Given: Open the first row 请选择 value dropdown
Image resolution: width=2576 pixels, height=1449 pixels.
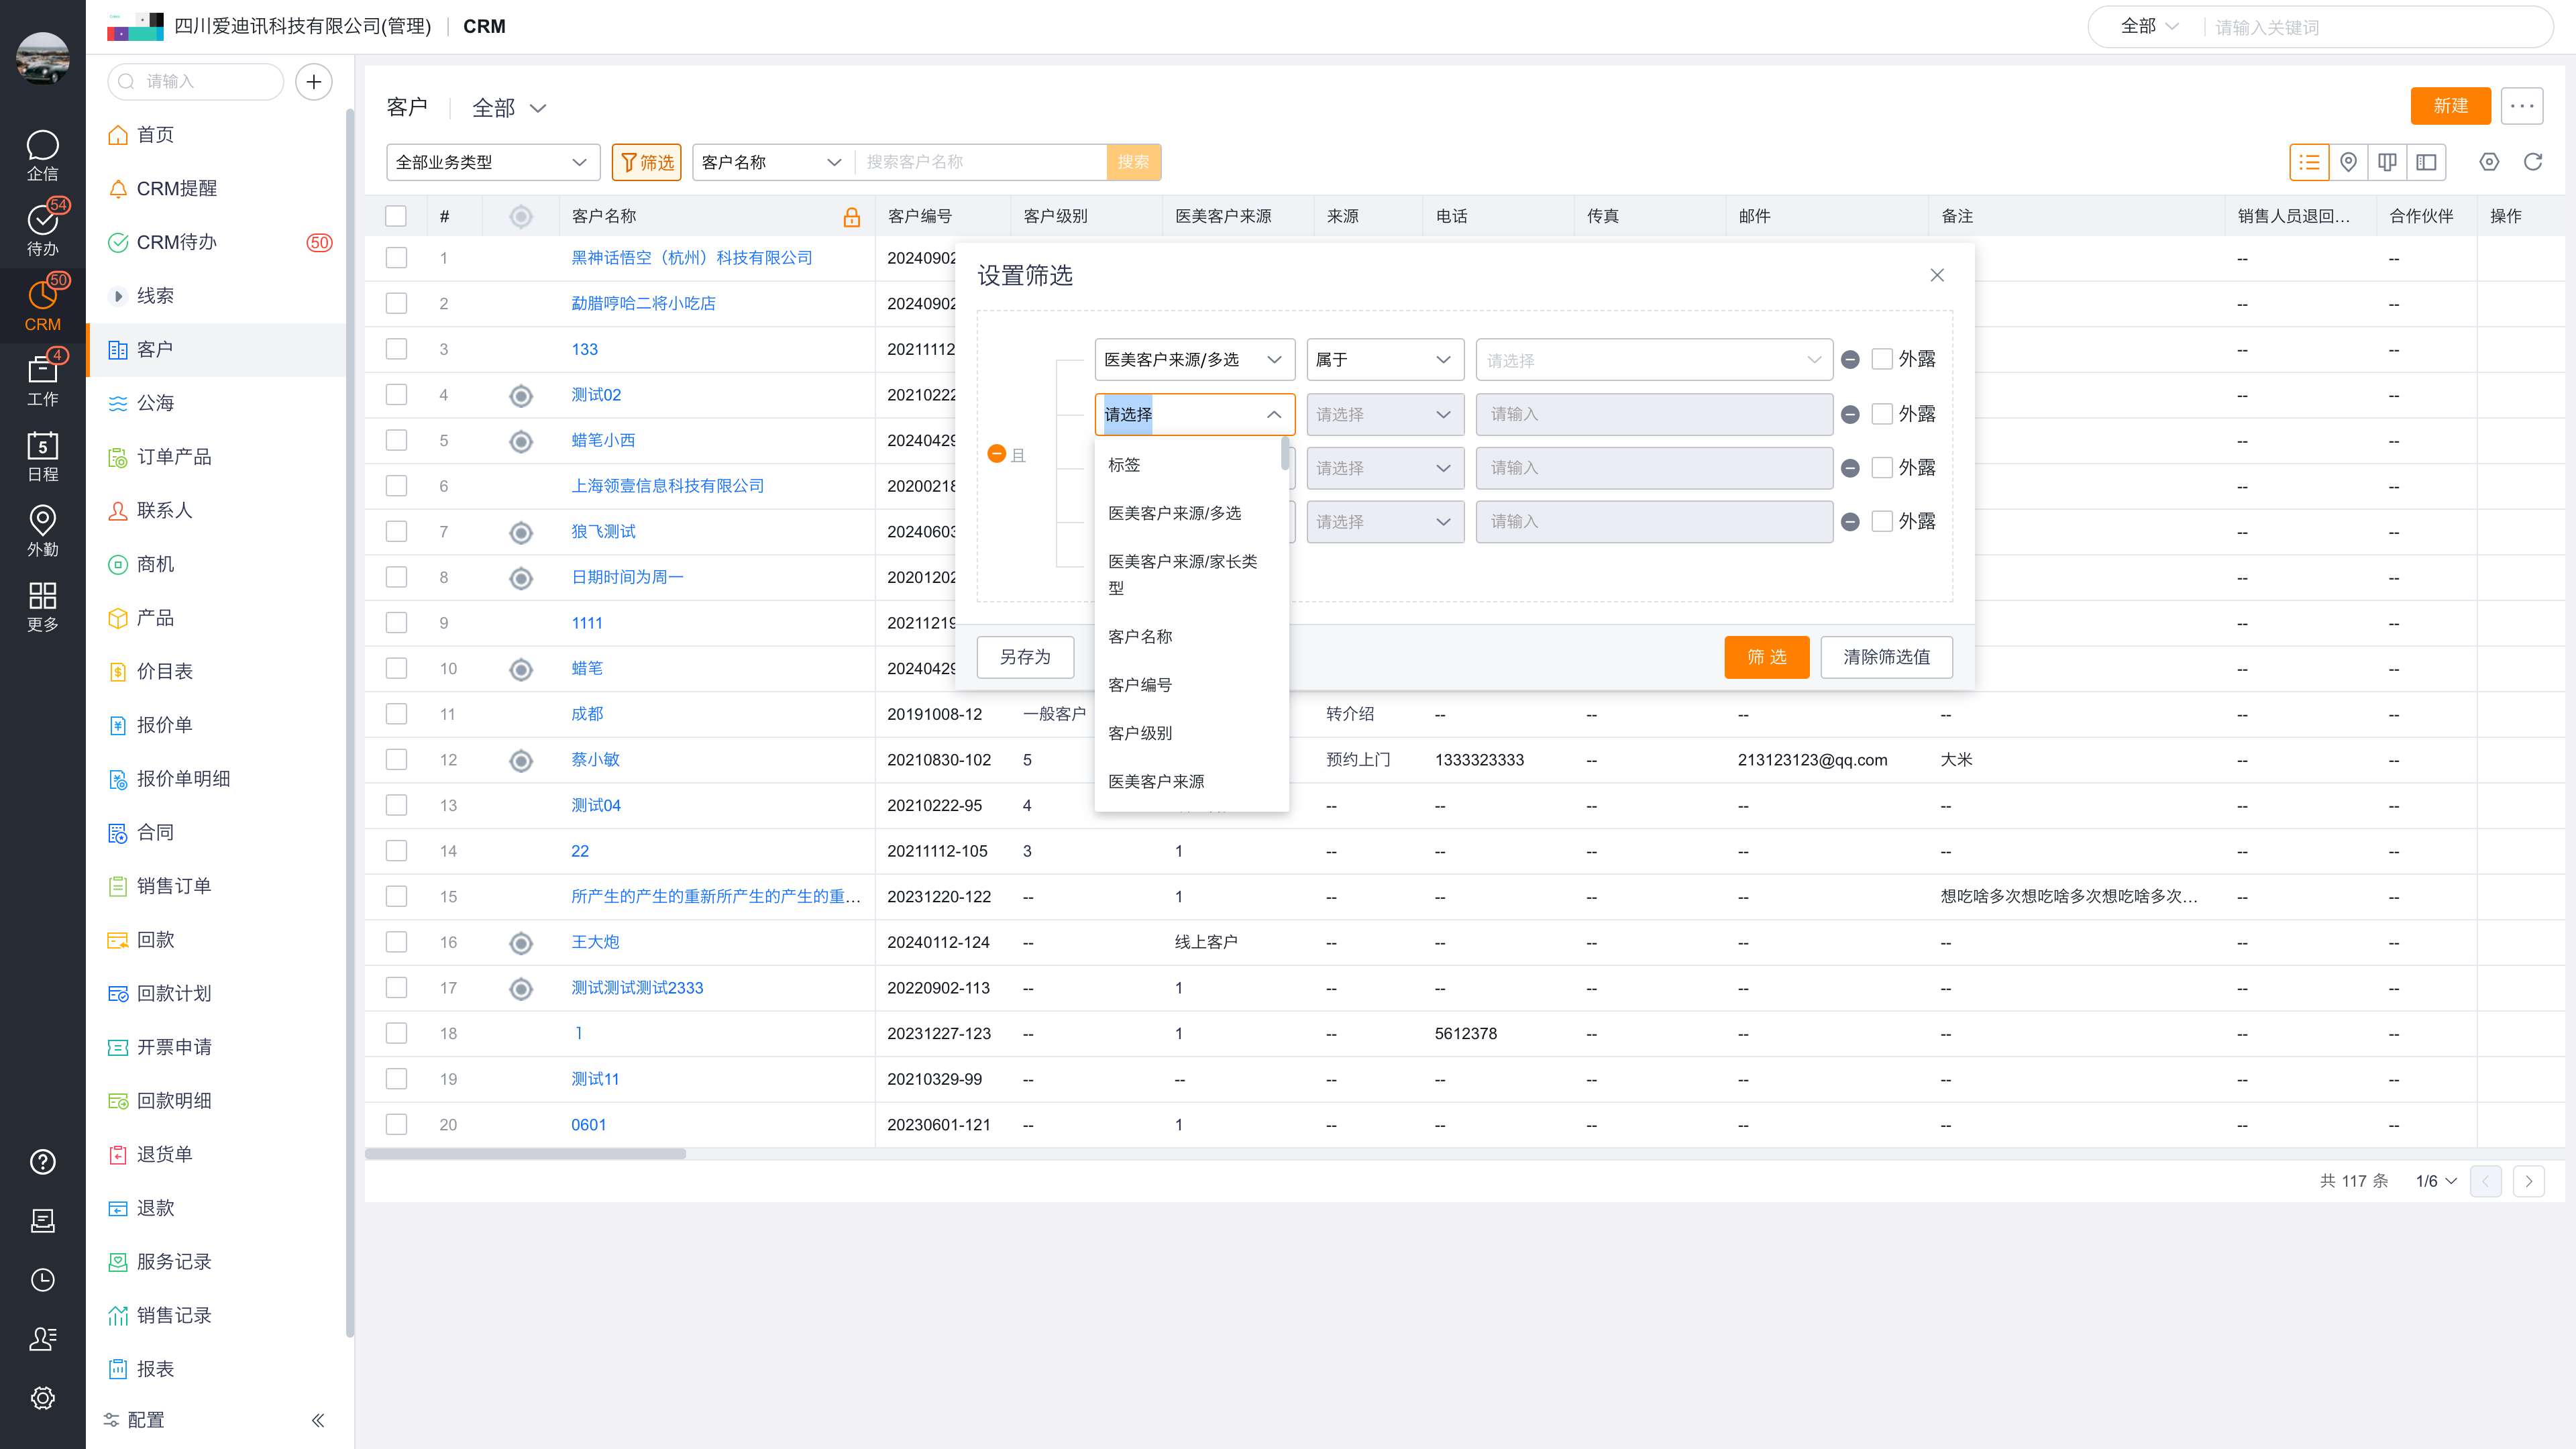Looking at the screenshot, I should tap(1654, 360).
